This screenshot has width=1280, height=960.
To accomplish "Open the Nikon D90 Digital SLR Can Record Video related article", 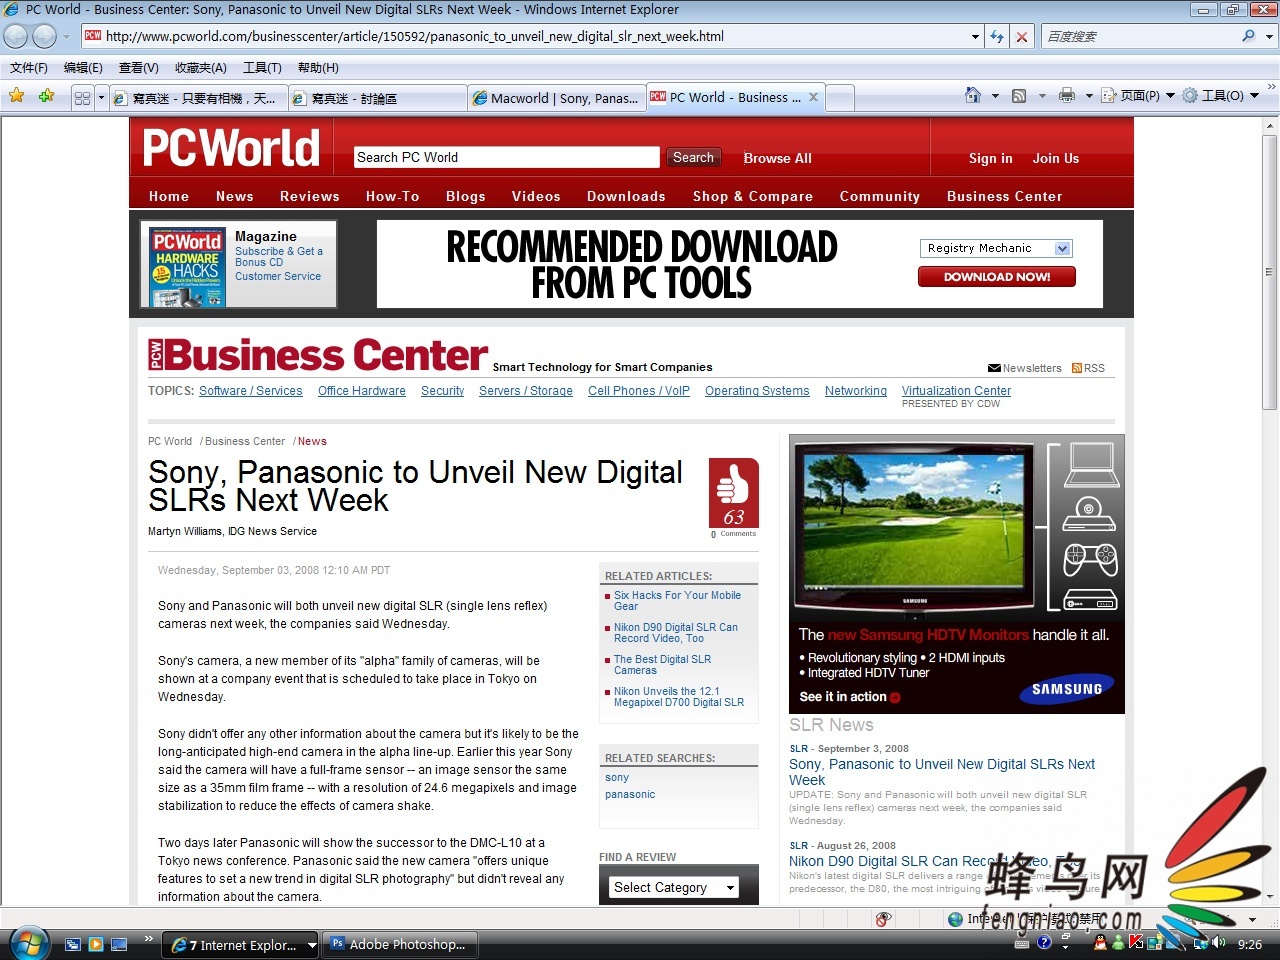I will [x=676, y=632].
